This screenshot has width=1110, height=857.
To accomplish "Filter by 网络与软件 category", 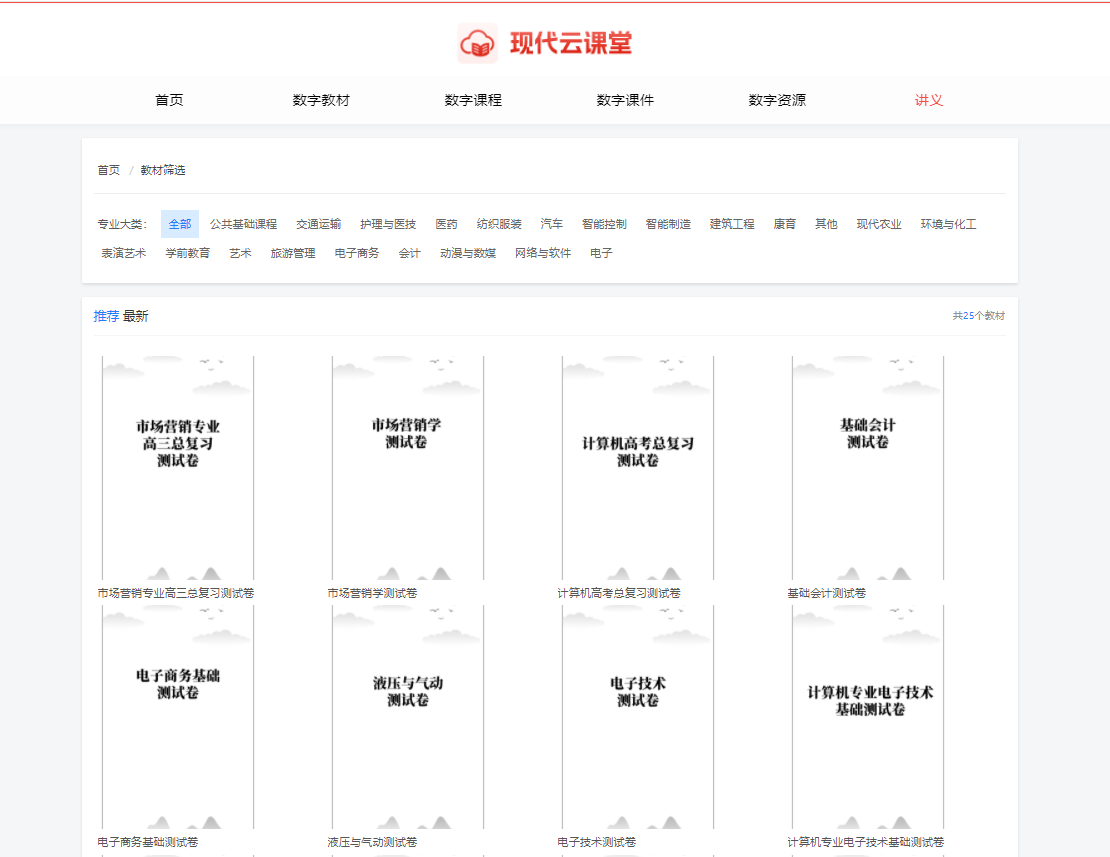I will tap(543, 253).
